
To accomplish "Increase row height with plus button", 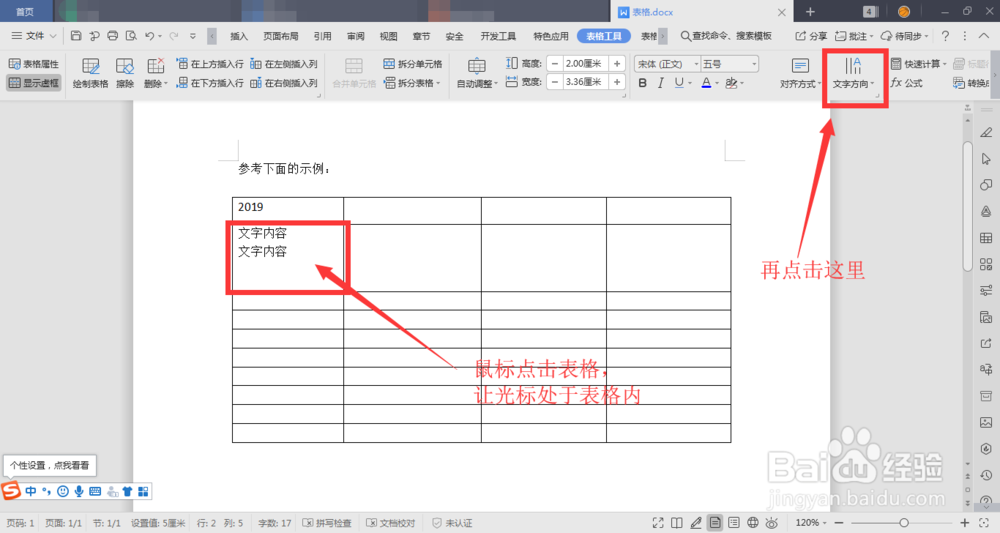I will (617, 64).
